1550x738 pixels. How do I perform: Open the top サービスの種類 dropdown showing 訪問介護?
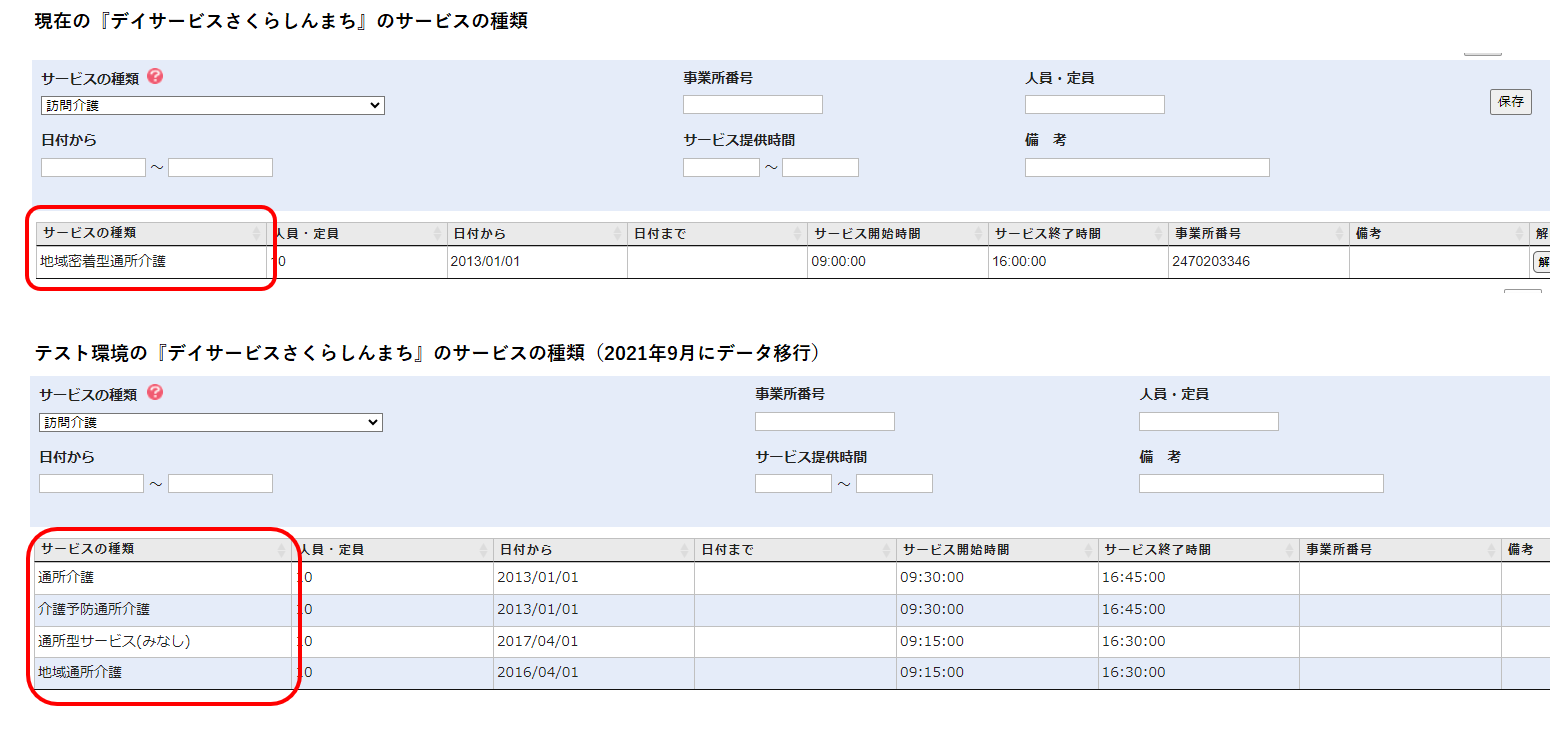[x=213, y=106]
